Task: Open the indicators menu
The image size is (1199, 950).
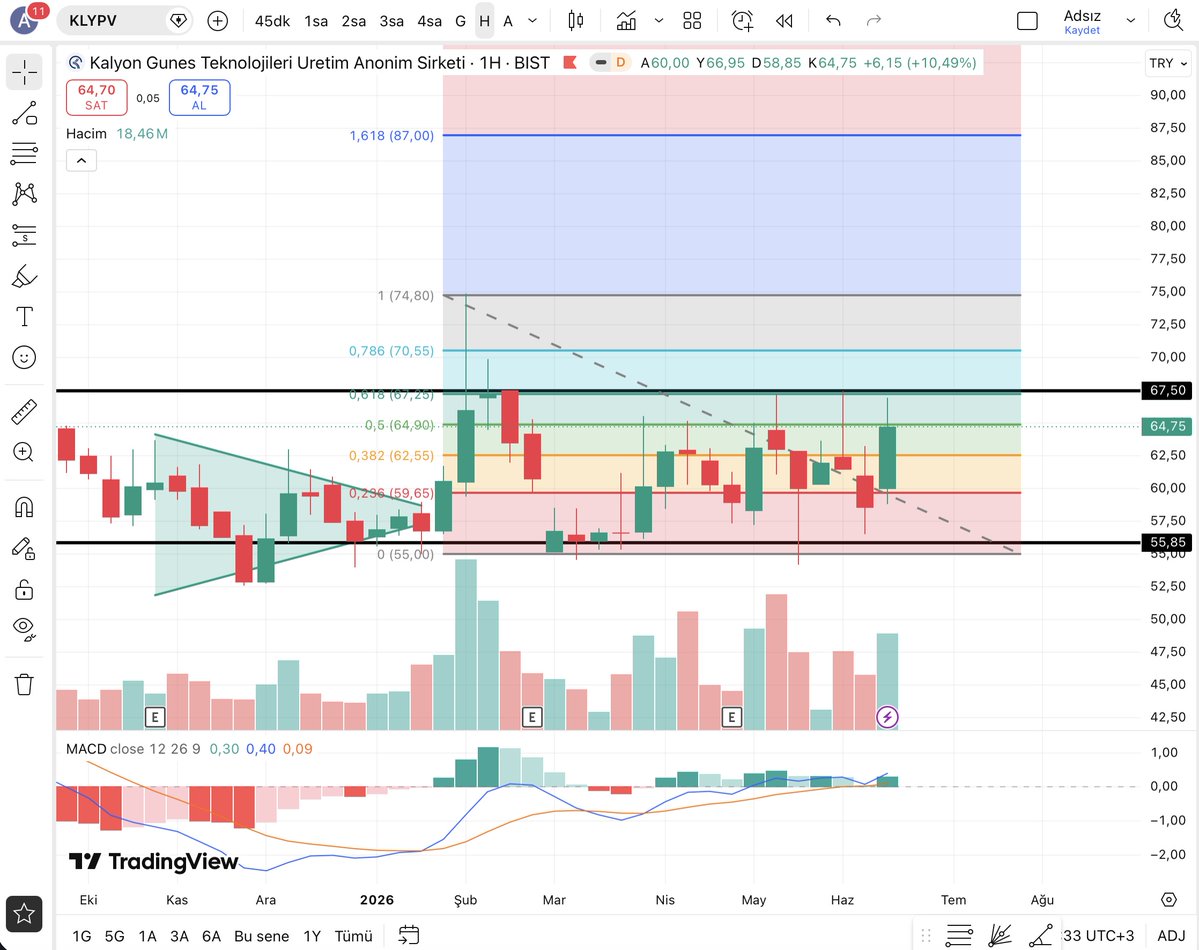Action: [x=626, y=21]
